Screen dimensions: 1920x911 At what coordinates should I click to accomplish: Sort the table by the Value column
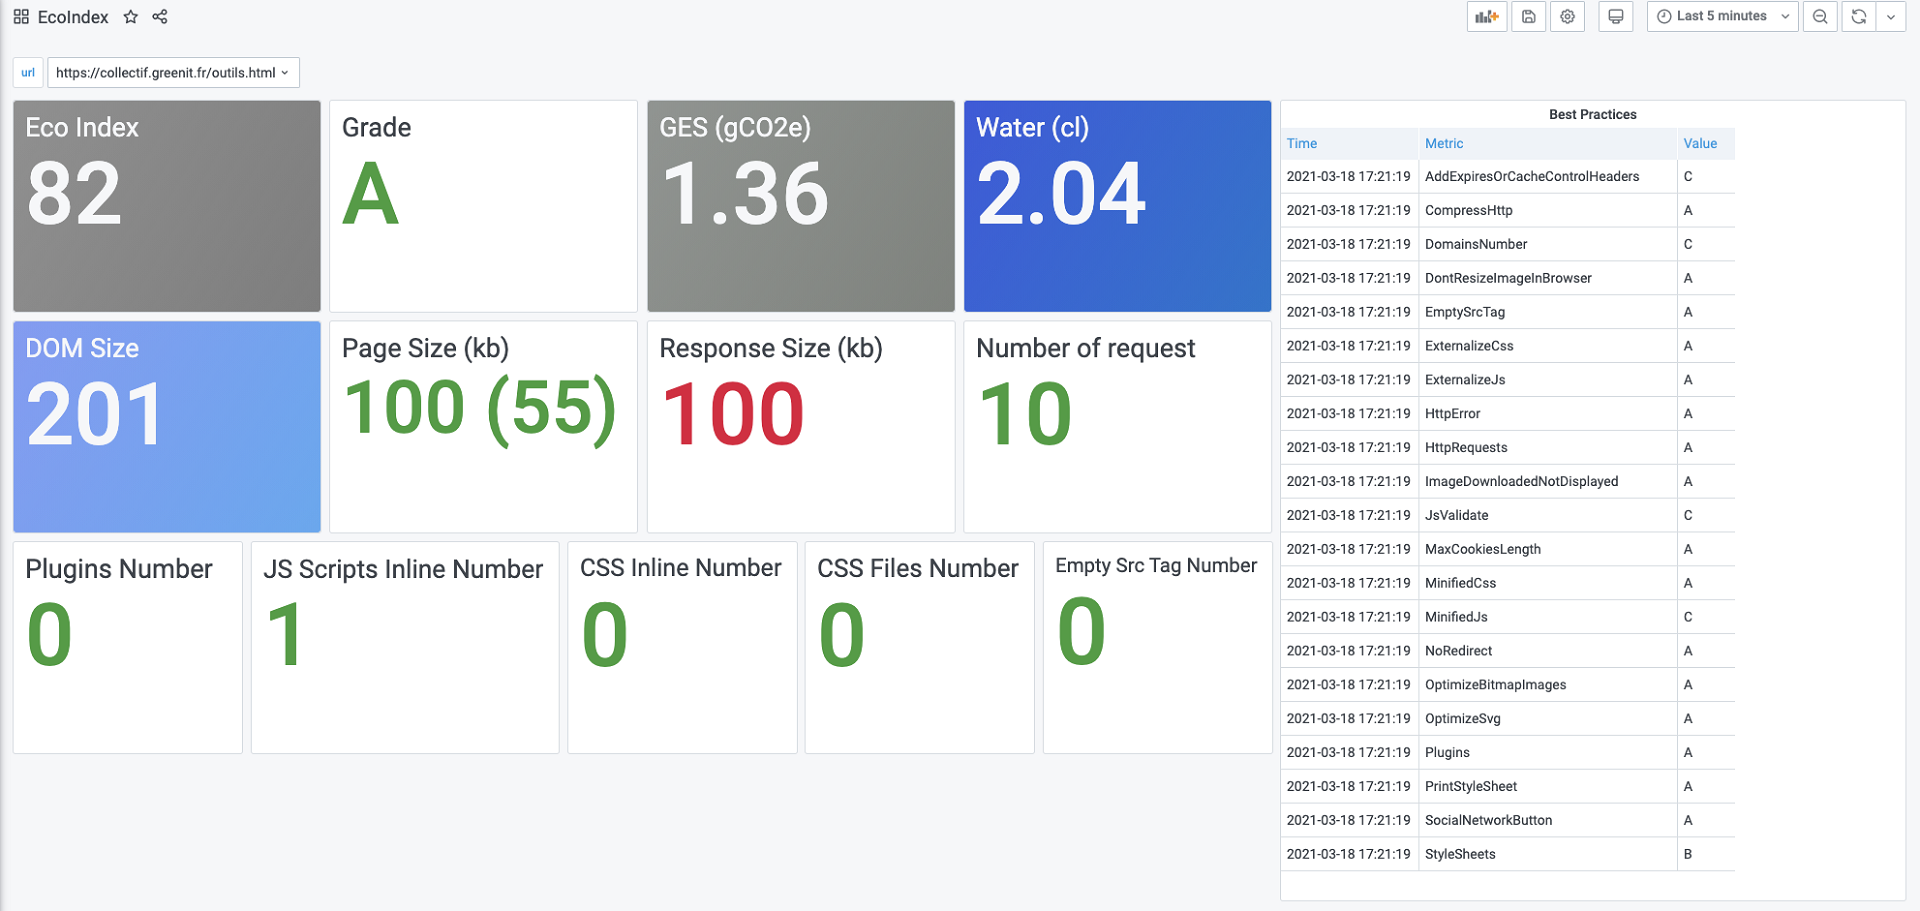point(1700,143)
